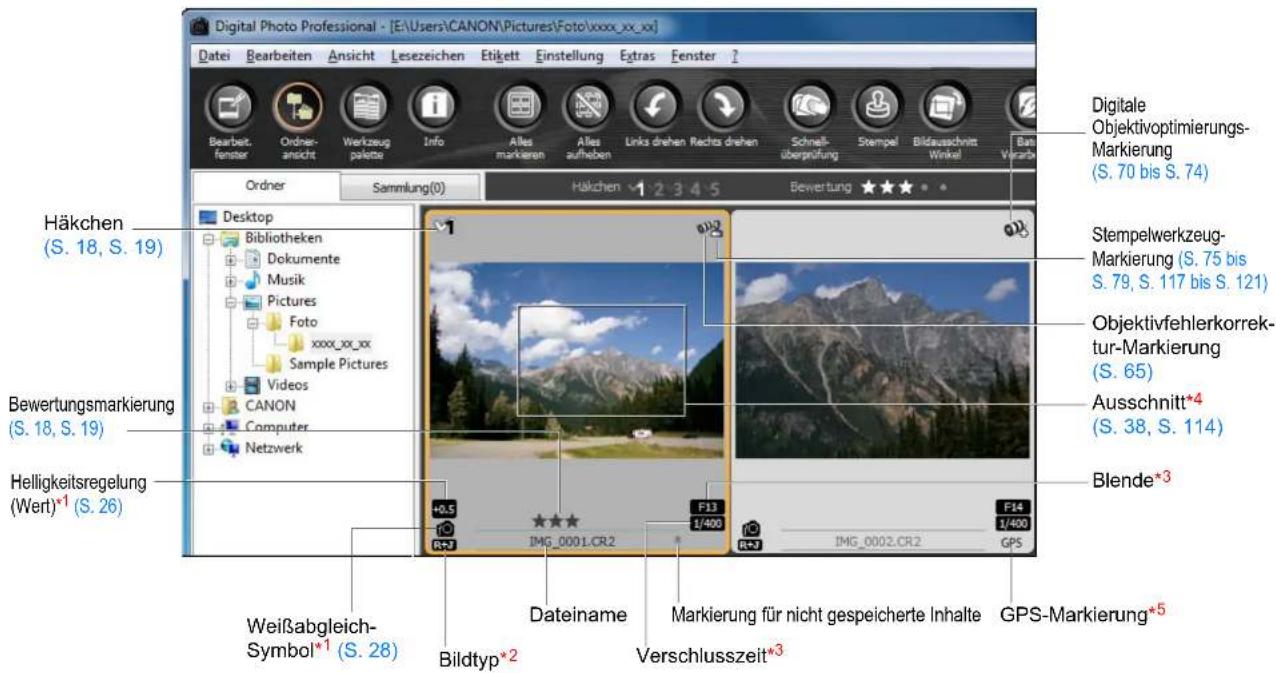Filter by Häkchen checkmark 5
The image size is (1276, 673).
(x=714, y=187)
